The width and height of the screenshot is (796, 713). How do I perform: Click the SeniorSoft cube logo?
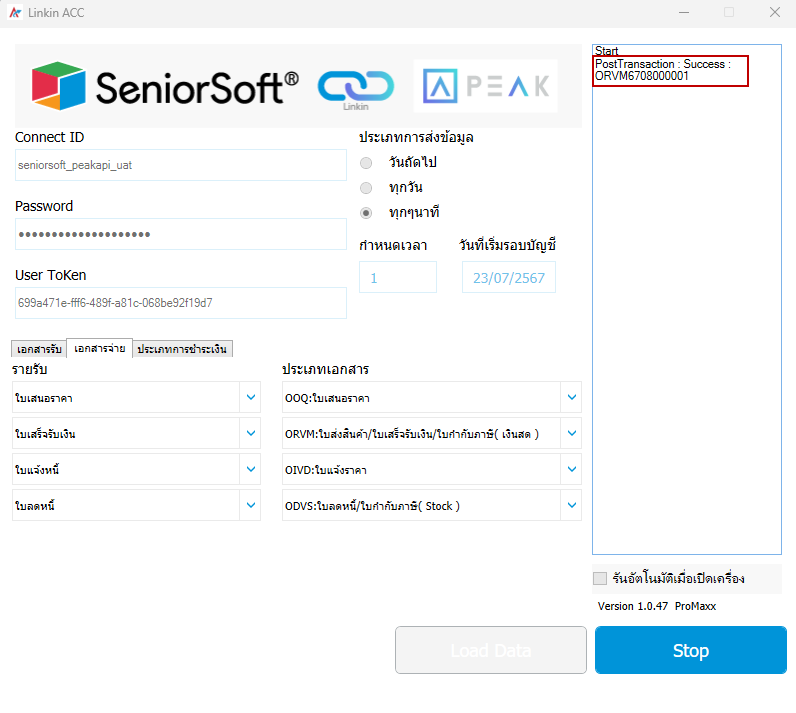58,86
